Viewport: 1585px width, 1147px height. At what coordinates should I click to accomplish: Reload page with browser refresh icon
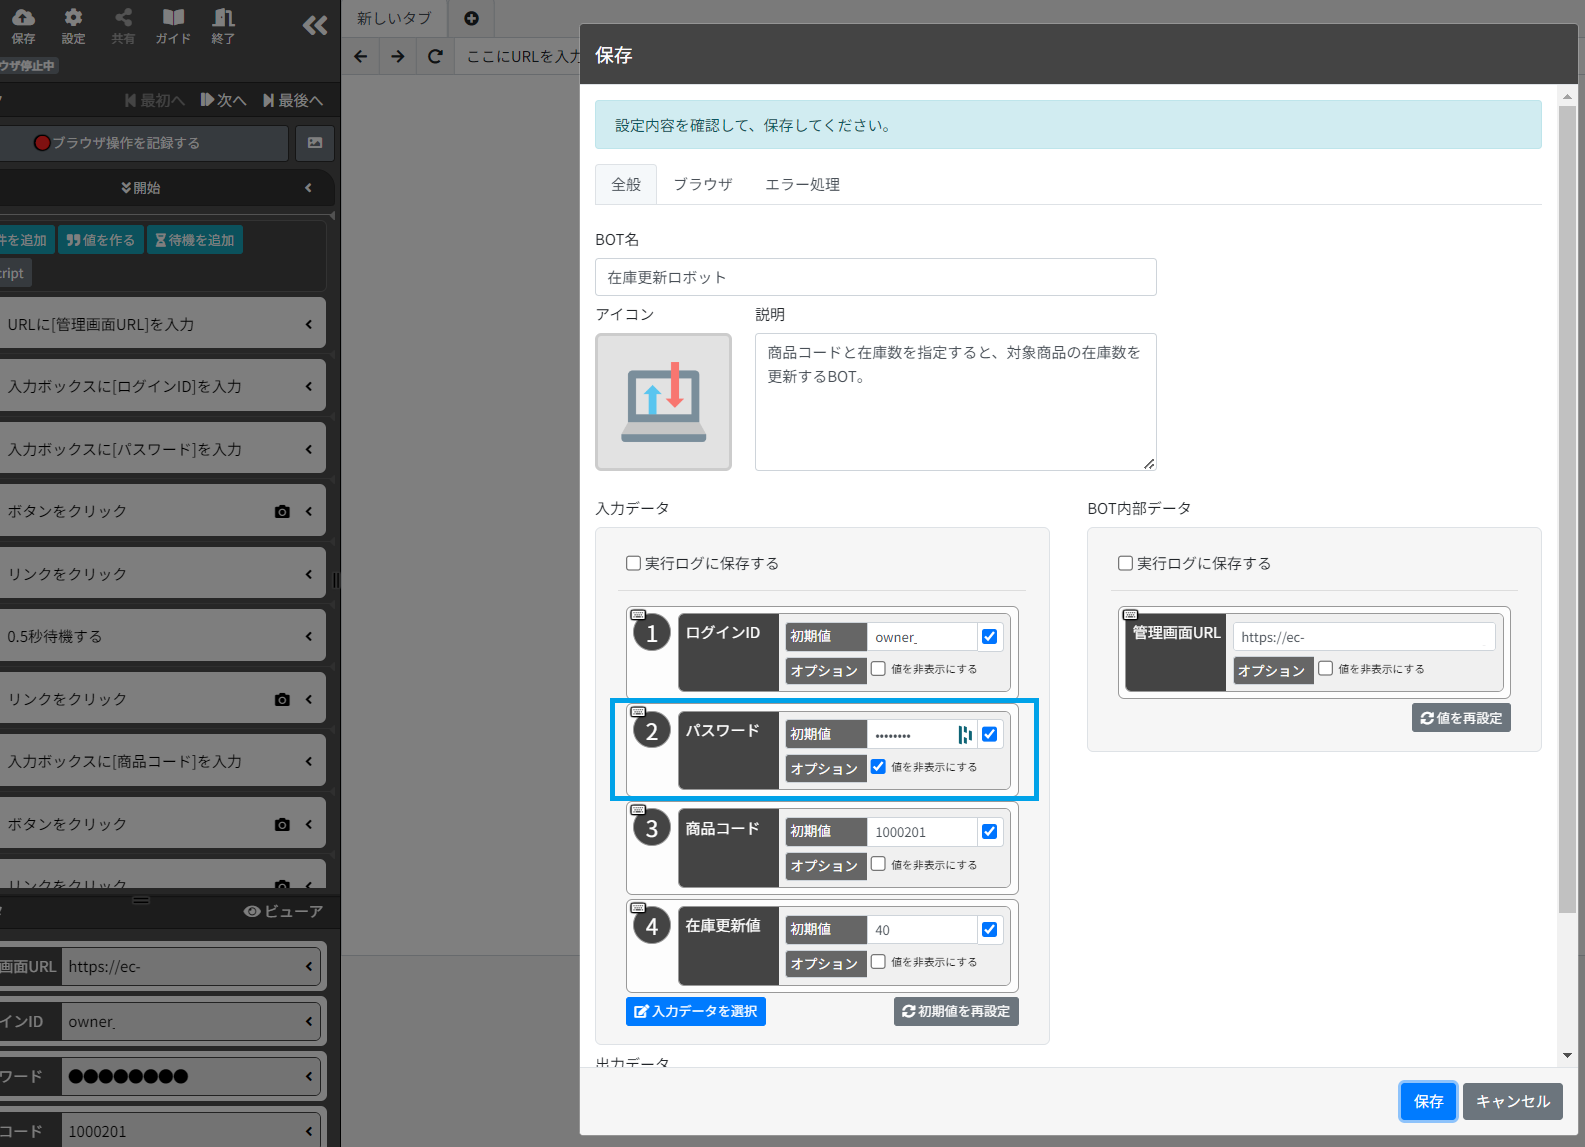pyautogui.click(x=435, y=56)
